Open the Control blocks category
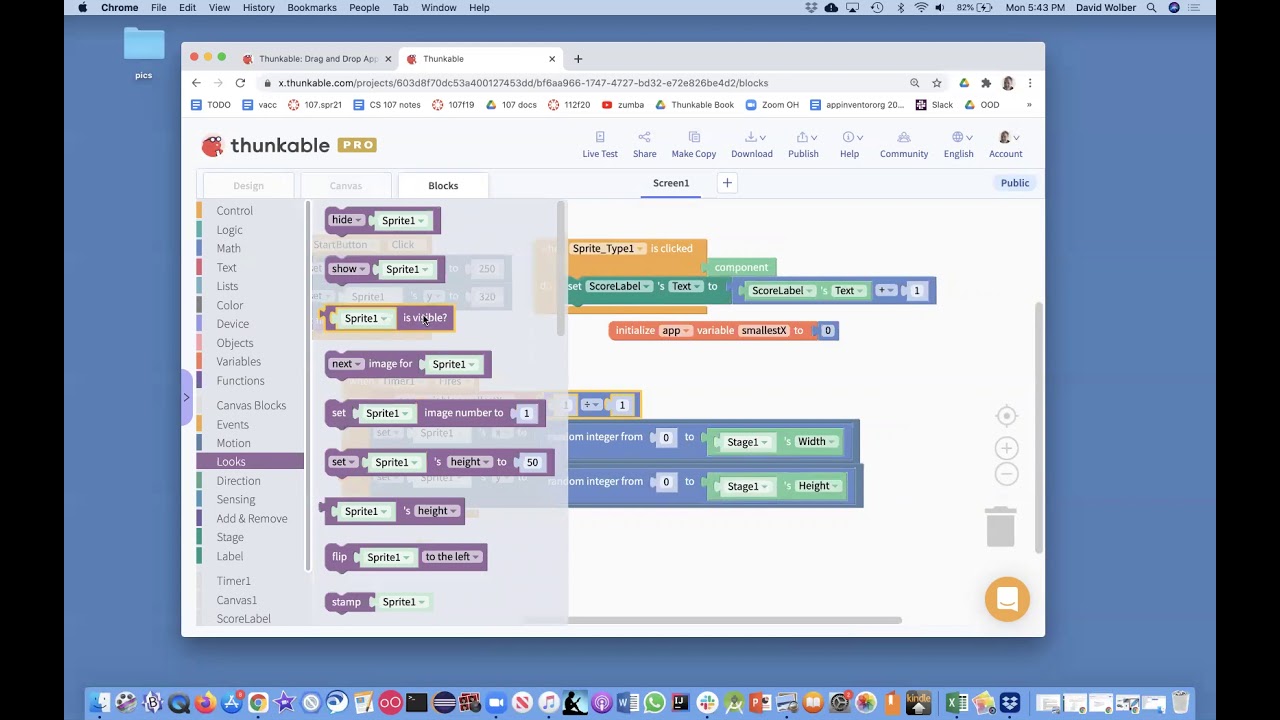Viewport: 1280px width, 720px height. (234, 211)
